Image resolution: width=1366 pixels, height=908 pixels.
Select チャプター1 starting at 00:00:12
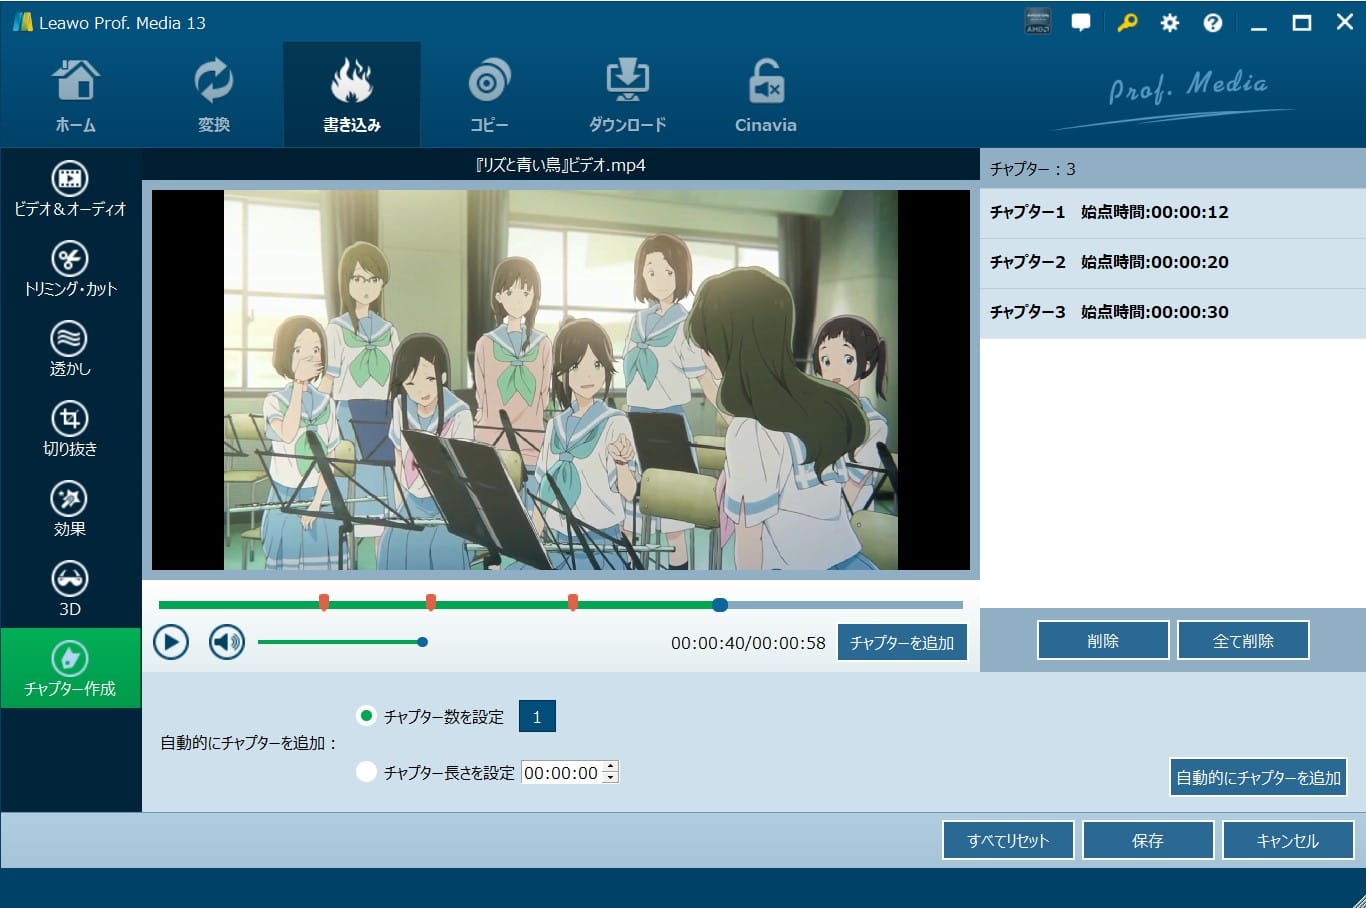[1173, 212]
